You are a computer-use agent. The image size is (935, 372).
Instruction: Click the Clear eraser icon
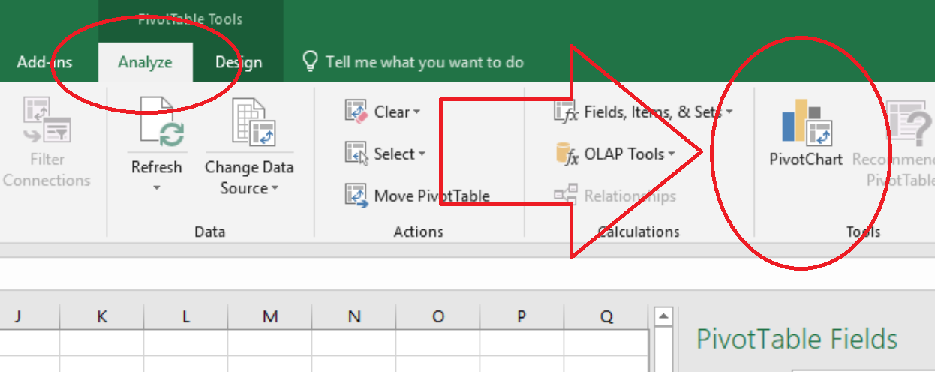(x=357, y=111)
